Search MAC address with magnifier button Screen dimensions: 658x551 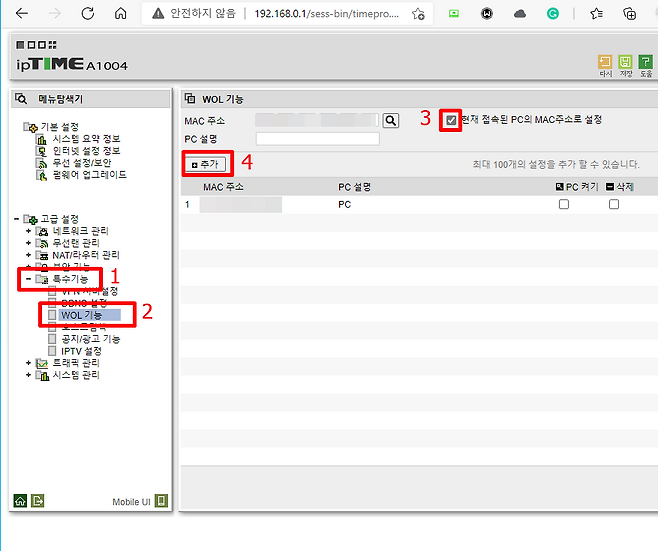click(391, 120)
